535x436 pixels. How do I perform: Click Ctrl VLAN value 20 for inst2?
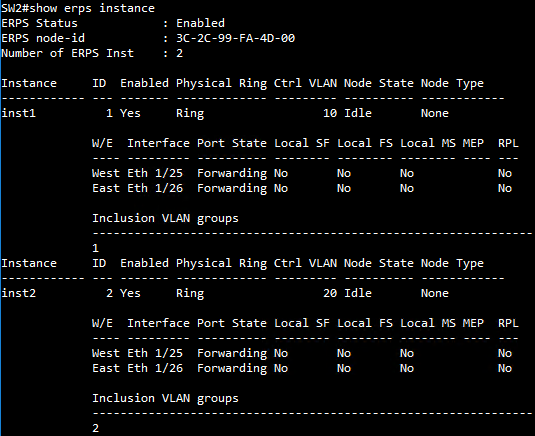click(330, 293)
